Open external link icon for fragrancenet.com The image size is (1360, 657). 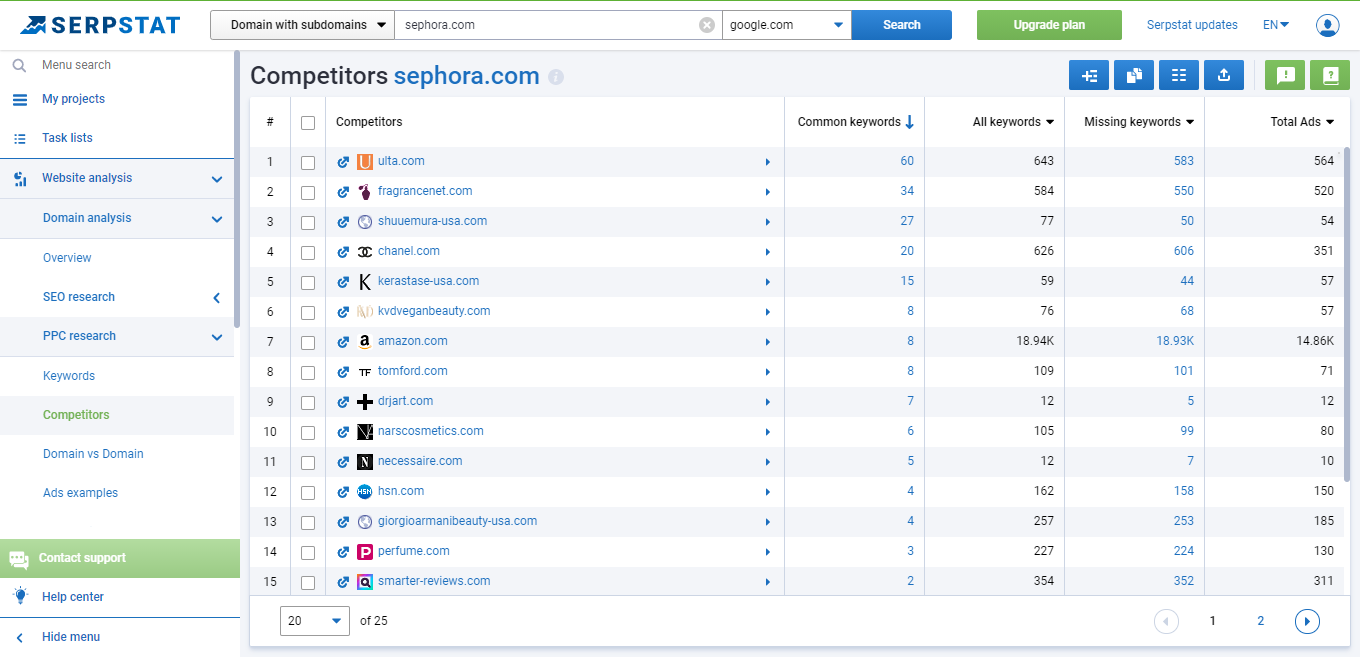click(343, 192)
